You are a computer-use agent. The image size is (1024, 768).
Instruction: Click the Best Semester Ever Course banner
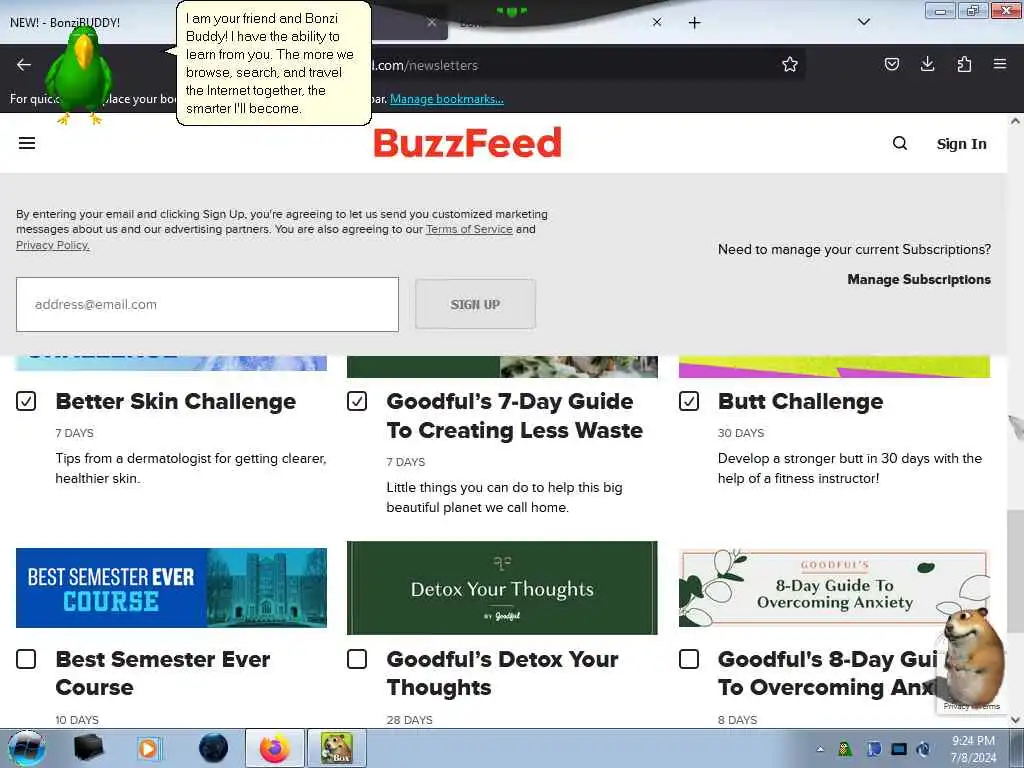coord(171,588)
